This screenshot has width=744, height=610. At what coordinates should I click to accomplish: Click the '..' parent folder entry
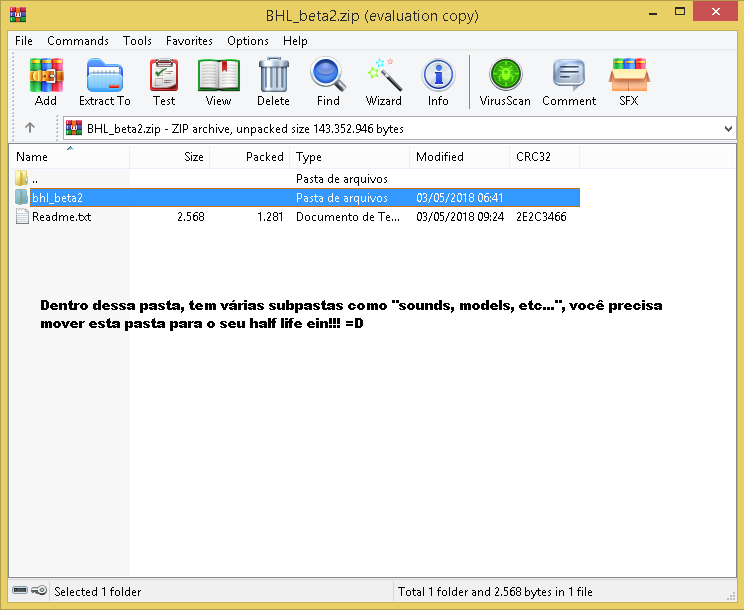tap(35, 179)
